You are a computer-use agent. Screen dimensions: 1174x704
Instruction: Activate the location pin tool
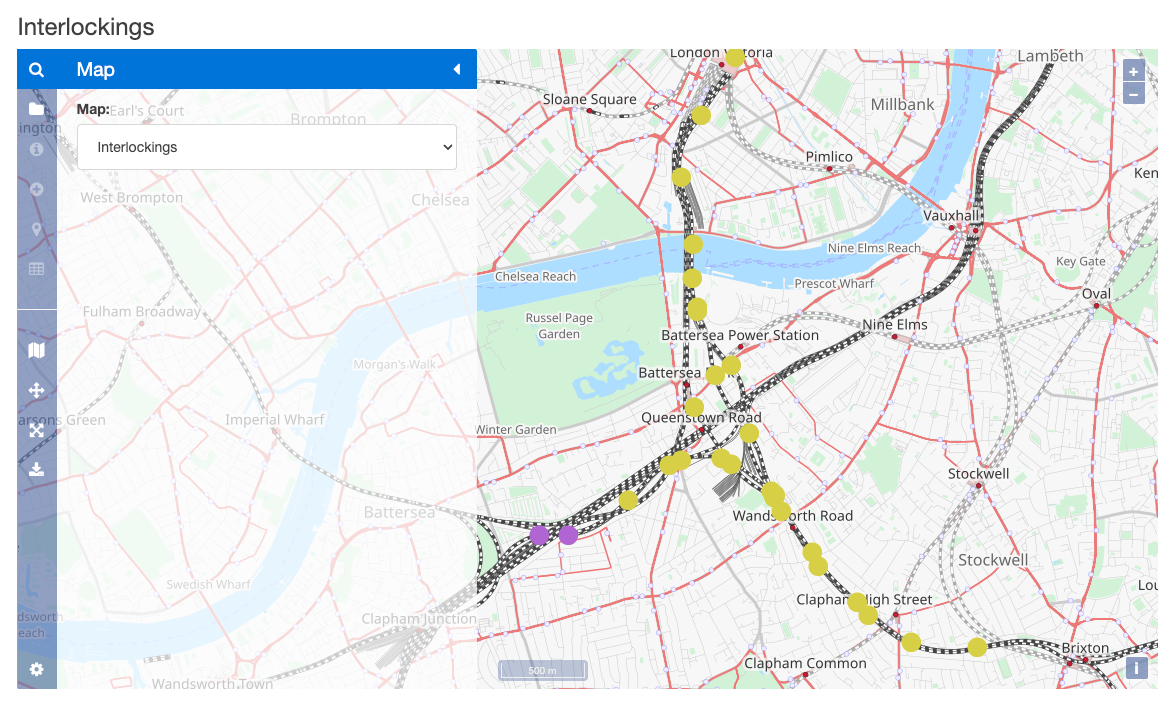click(x=37, y=229)
